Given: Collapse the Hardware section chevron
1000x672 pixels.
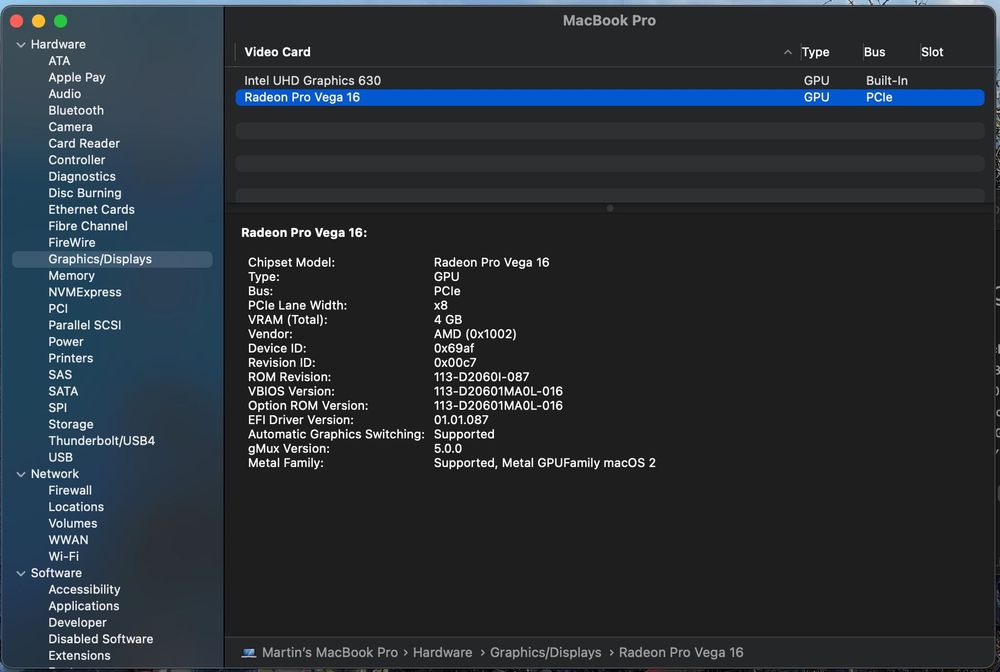Looking at the screenshot, I should (21, 45).
